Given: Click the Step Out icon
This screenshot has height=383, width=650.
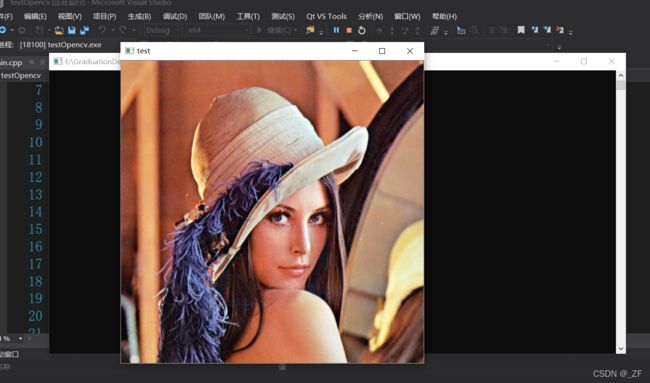Looking at the screenshot, I should (417, 30).
